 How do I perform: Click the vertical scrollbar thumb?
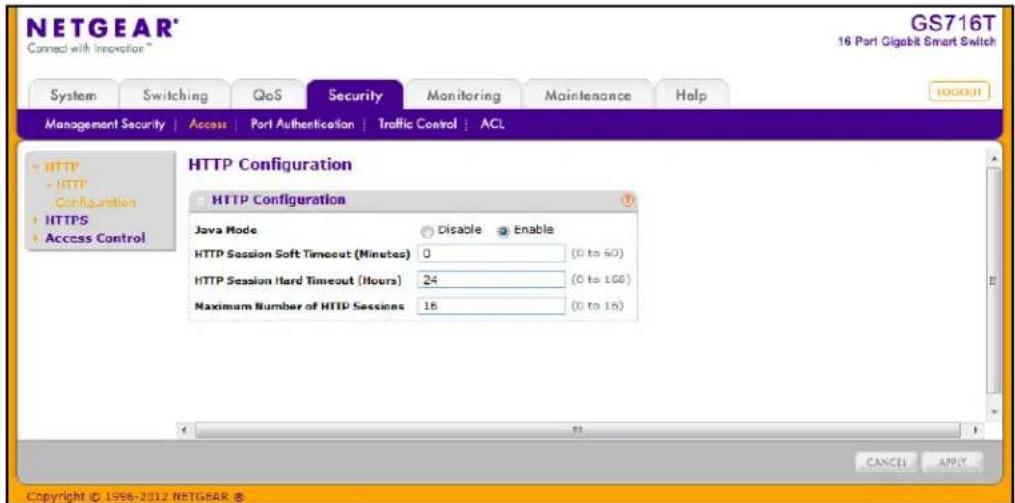click(x=995, y=280)
